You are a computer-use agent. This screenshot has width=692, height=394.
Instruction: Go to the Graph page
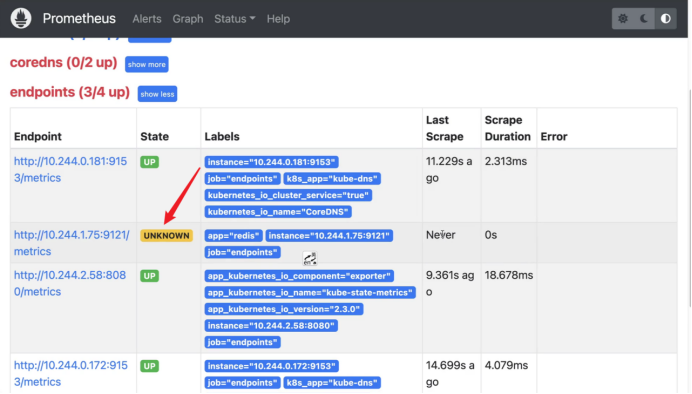188,19
